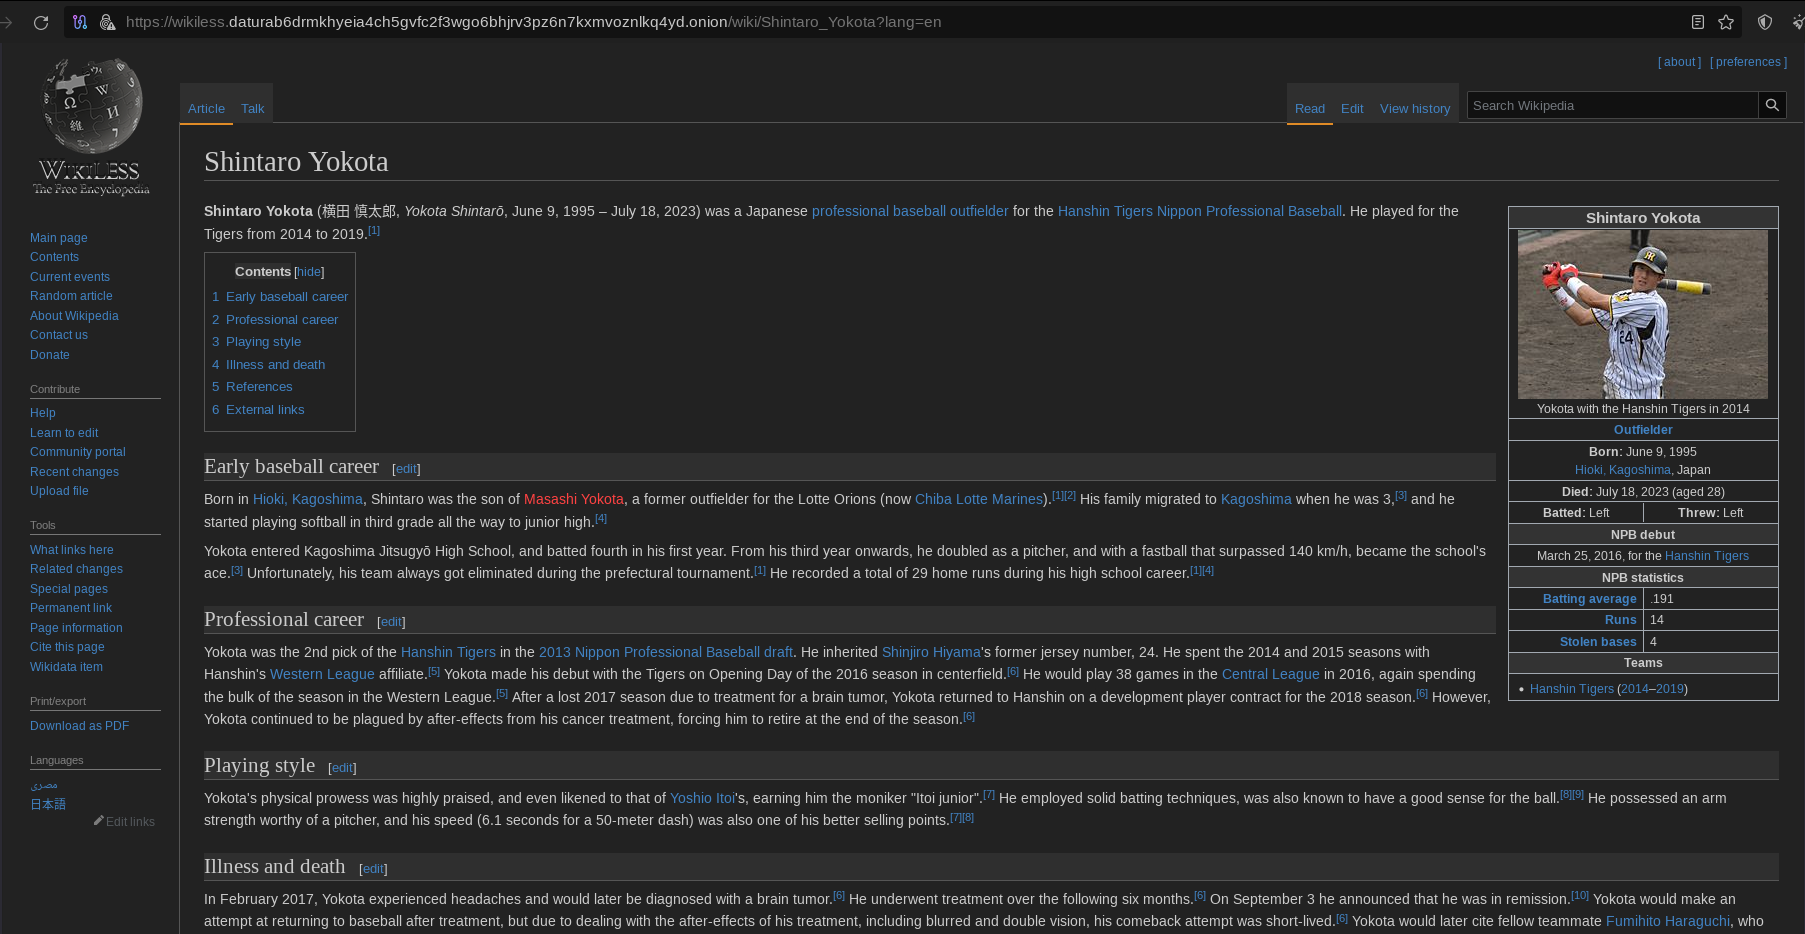This screenshot has height=934, width=1805.
Task: Open Hioki, Kagoshima in the infobox
Action: pyautogui.click(x=1622, y=470)
